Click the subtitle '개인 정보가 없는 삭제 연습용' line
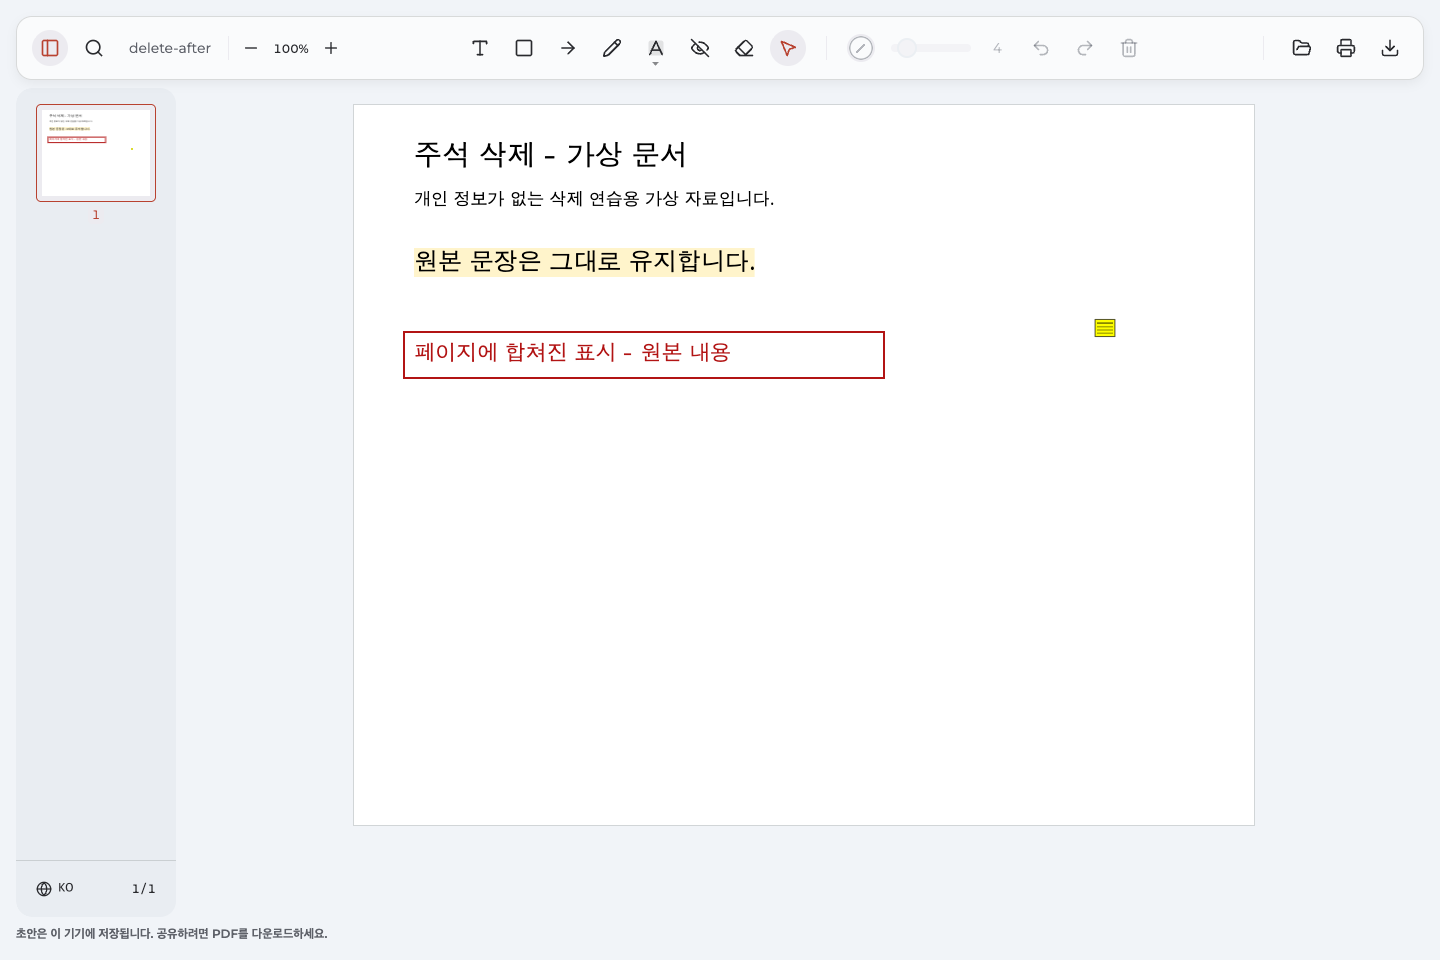The height and width of the screenshot is (960, 1440). (x=594, y=198)
